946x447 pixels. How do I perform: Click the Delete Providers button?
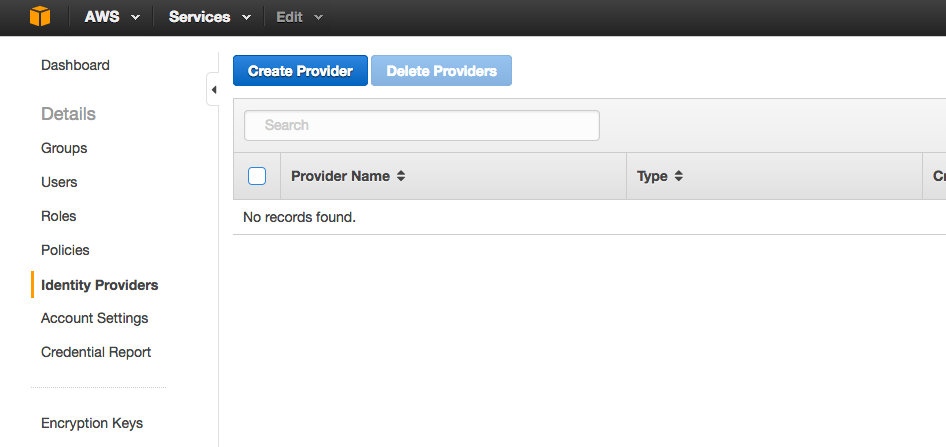pos(442,71)
